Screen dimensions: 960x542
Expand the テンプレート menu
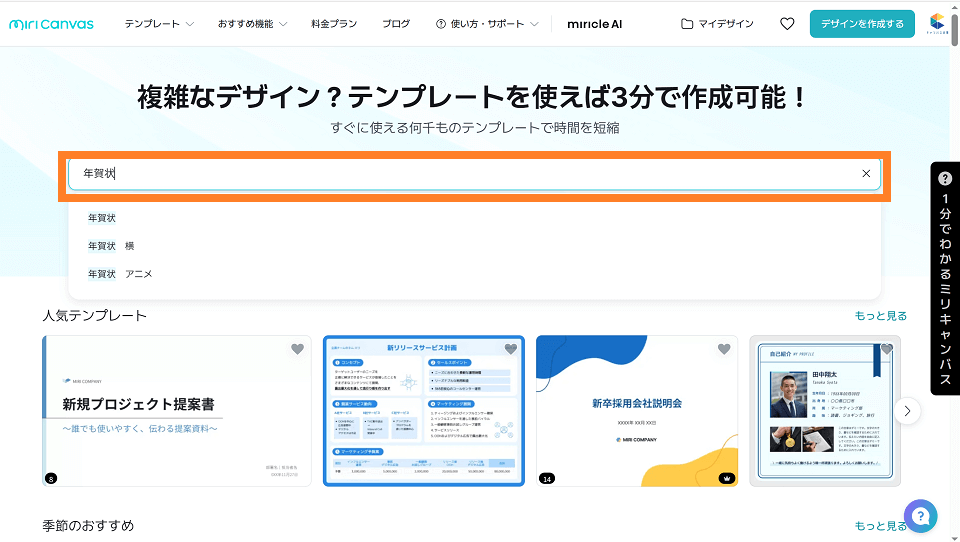click(159, 24)
